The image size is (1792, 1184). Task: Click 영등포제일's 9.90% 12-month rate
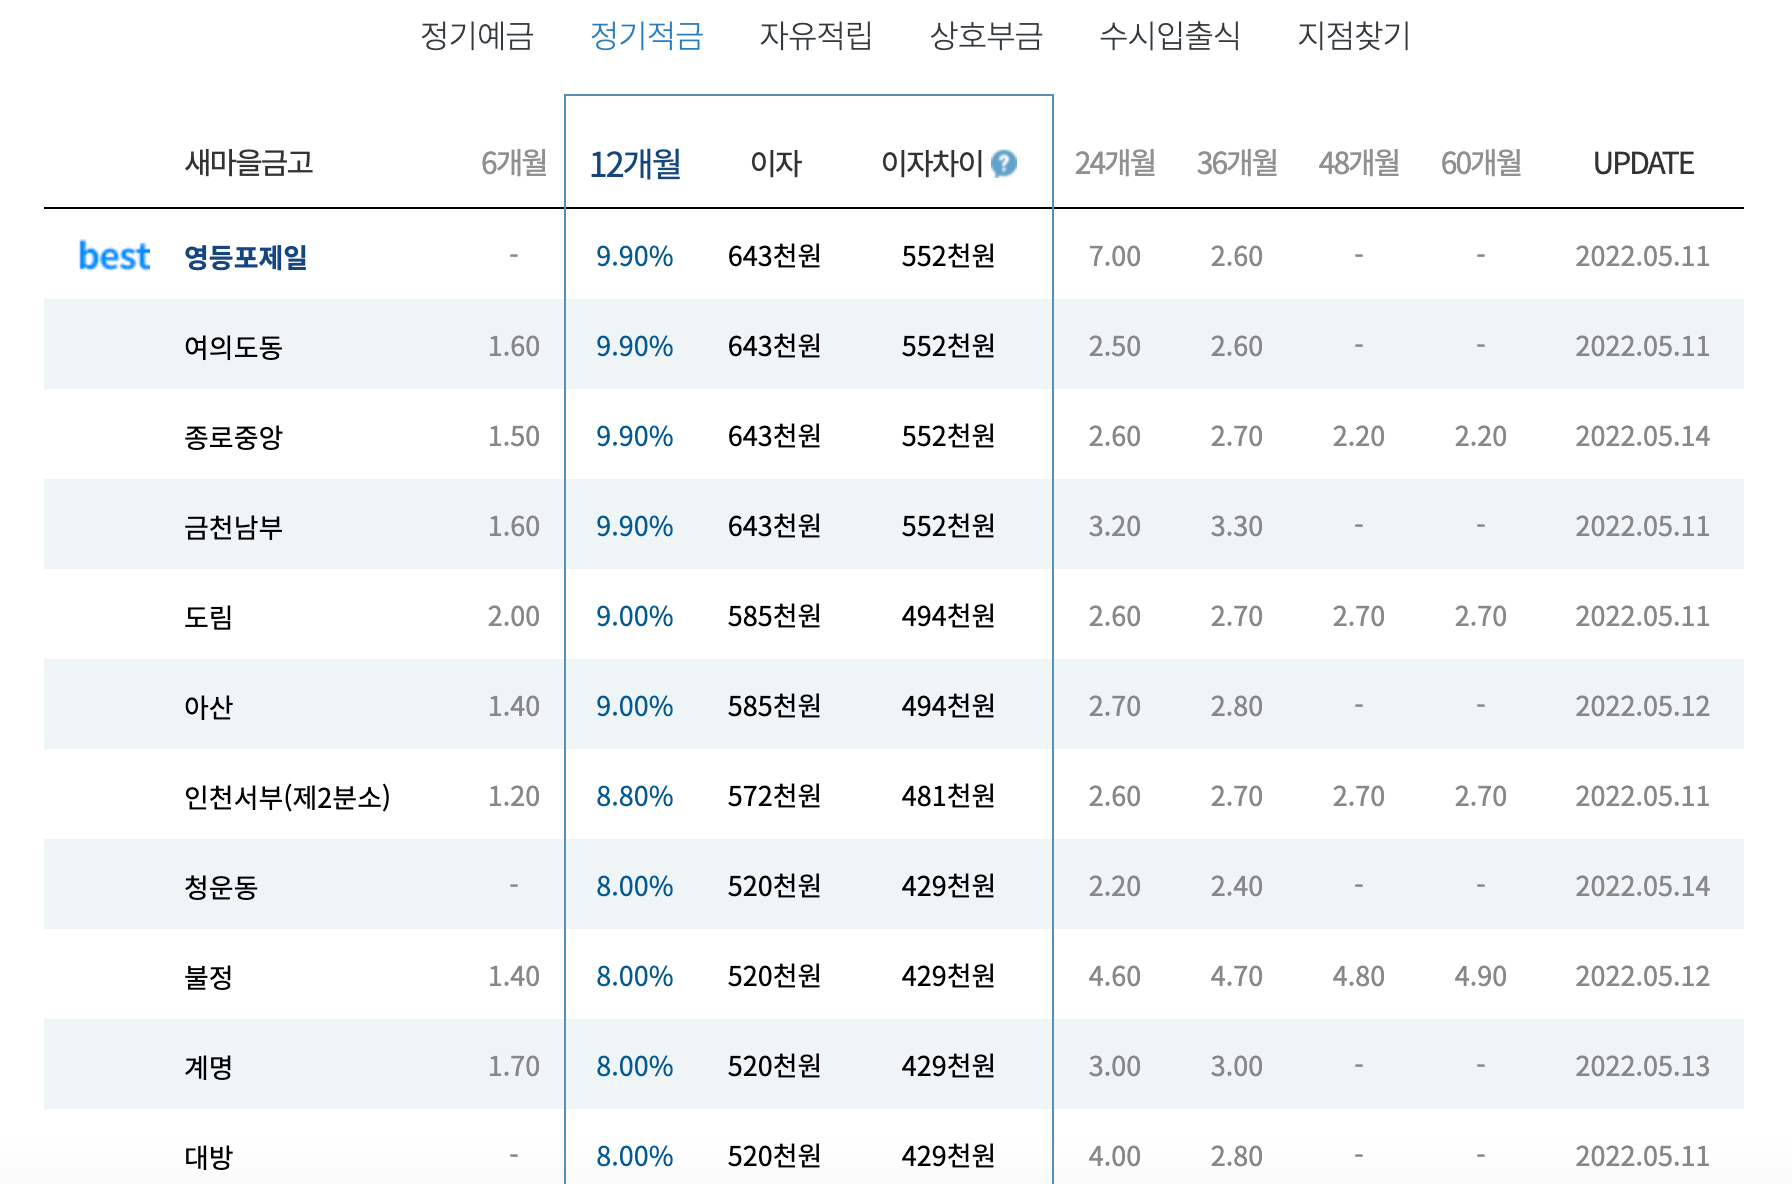(x=635, y=256)
